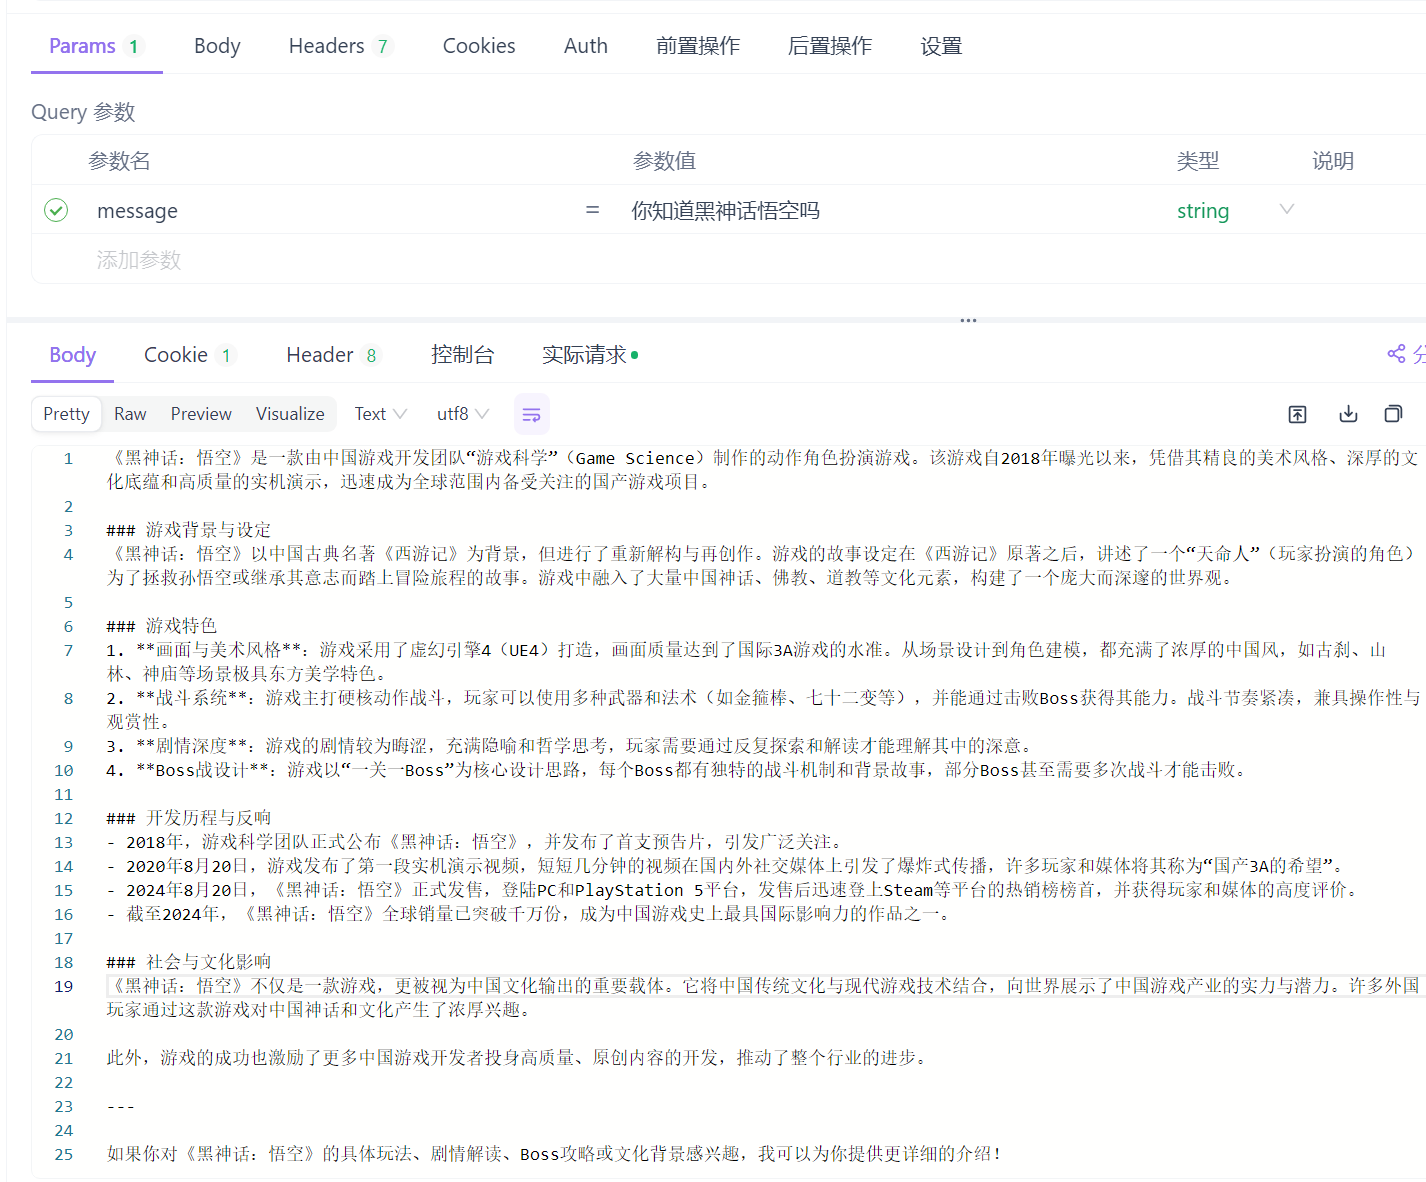Click the '---' separator text on line 23
The width and height of the screenshot is (1426, 1182).
click(121, 1106)
